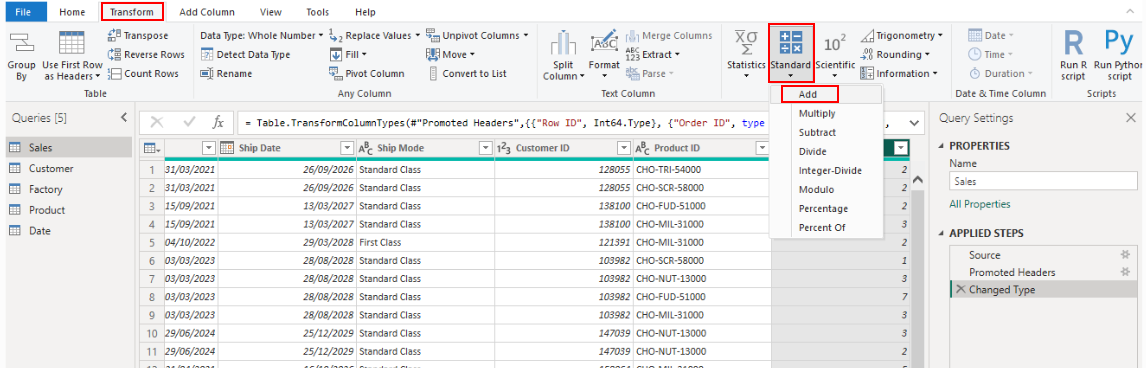Click Run R script

[x=1074, y=56]
